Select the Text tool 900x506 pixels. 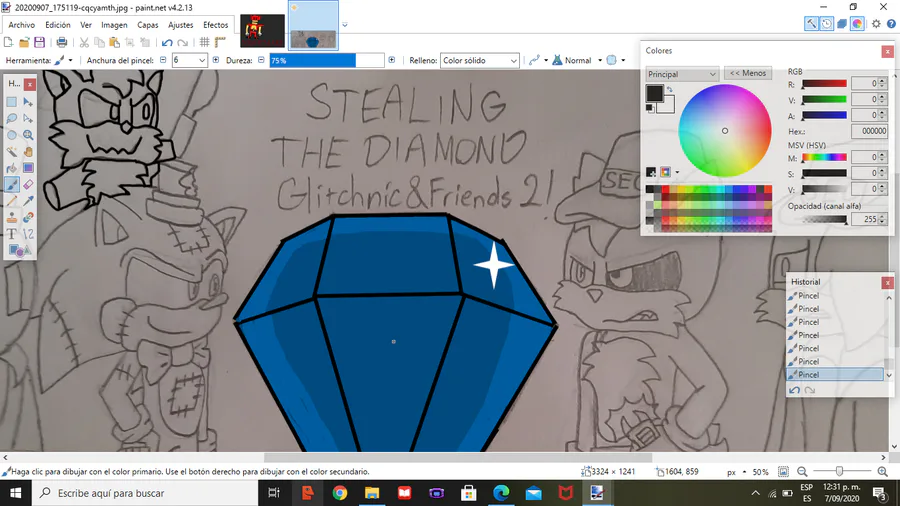(x=11, y=234)
